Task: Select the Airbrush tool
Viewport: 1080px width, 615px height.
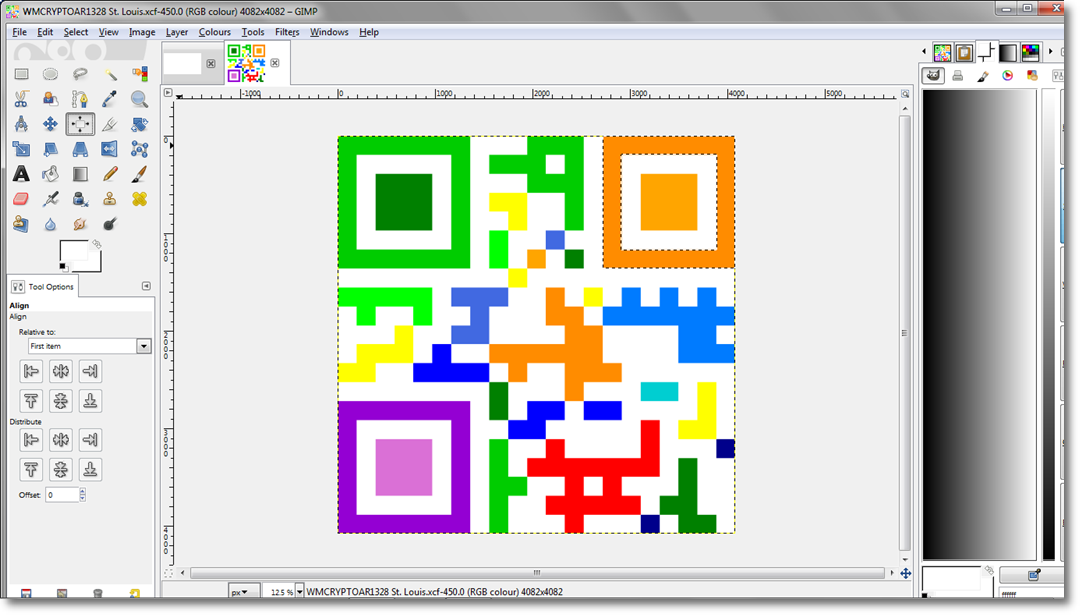Action: click(x=50, y=199)
